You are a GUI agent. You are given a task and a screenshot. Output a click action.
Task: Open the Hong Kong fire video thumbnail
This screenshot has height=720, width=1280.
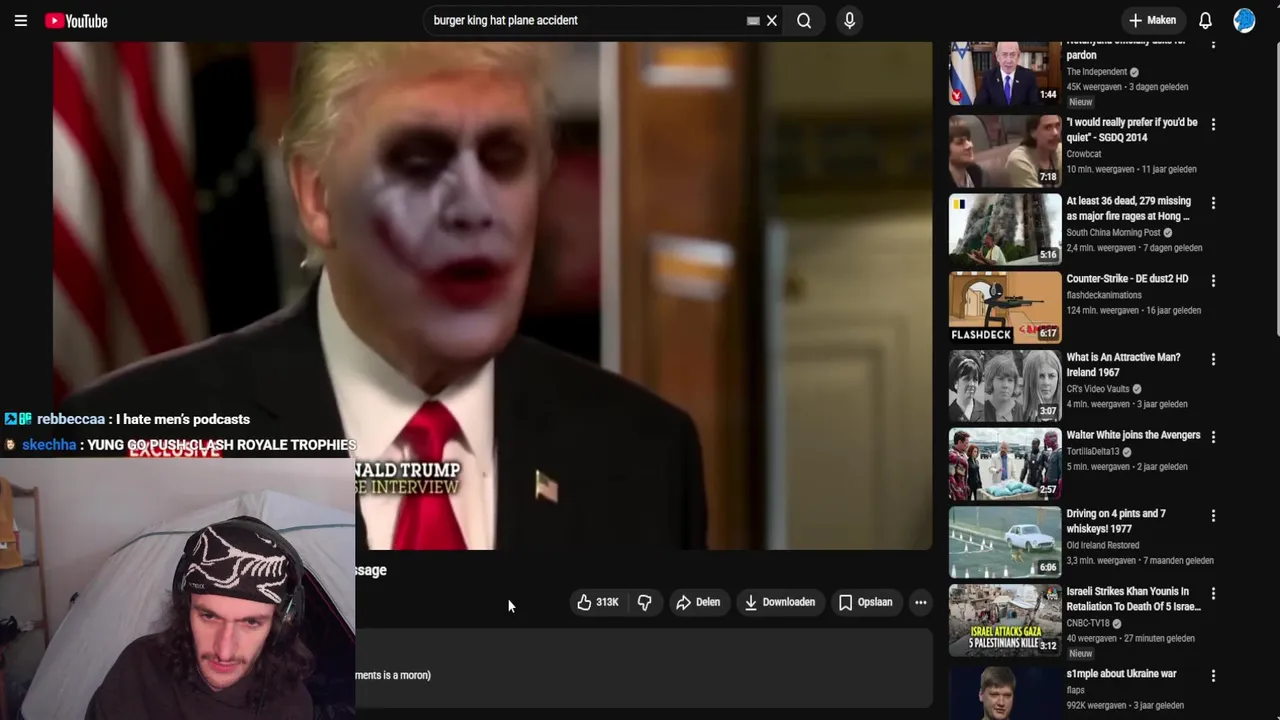pyautogui.click(x=1005, y=229)
